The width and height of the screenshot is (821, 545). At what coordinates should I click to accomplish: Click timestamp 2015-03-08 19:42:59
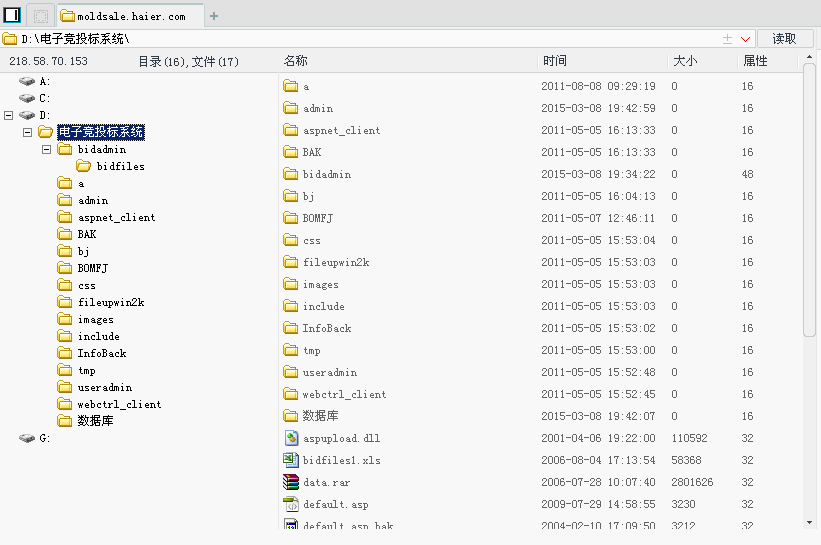[598, 108]
